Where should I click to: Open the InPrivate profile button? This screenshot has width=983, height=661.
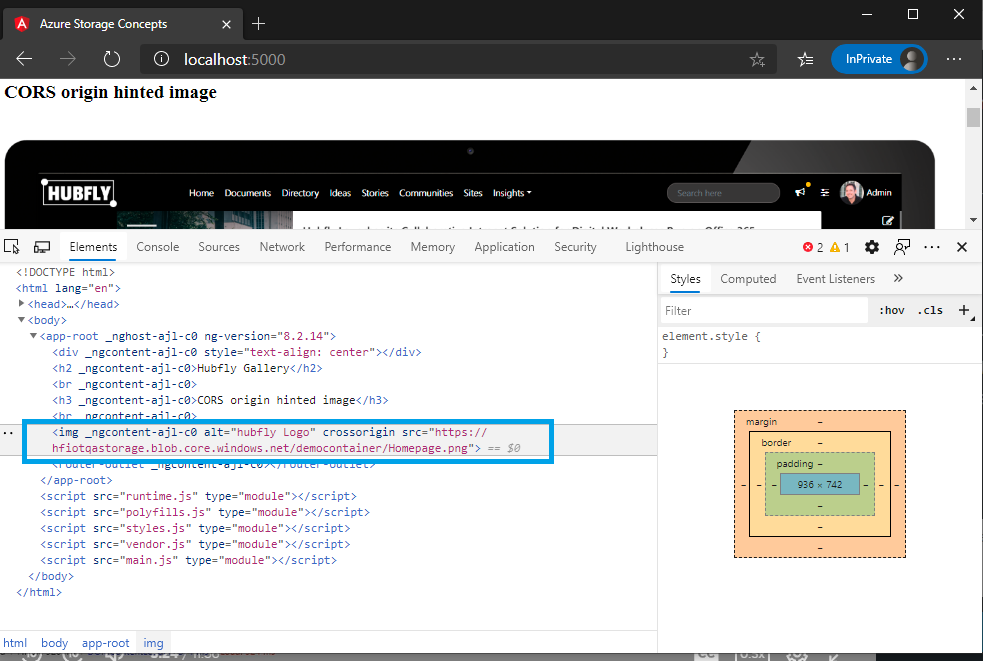click(x=879, y=59)
